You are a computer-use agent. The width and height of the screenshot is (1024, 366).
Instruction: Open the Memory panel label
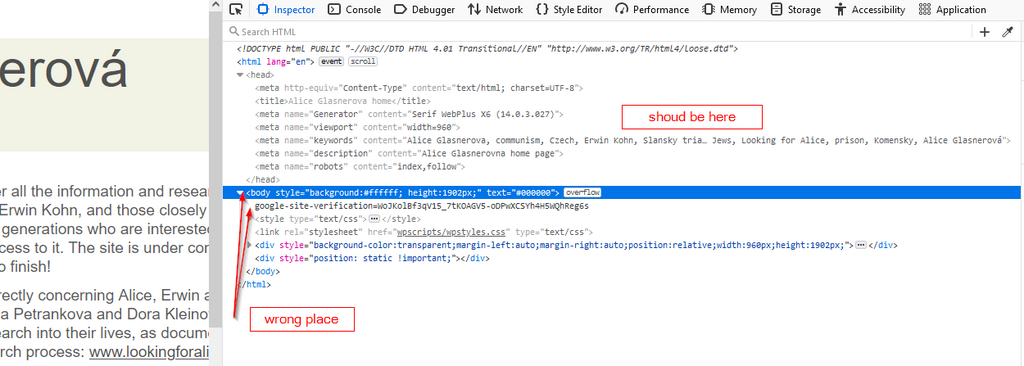pyautogui.click(x=738, y=10)
